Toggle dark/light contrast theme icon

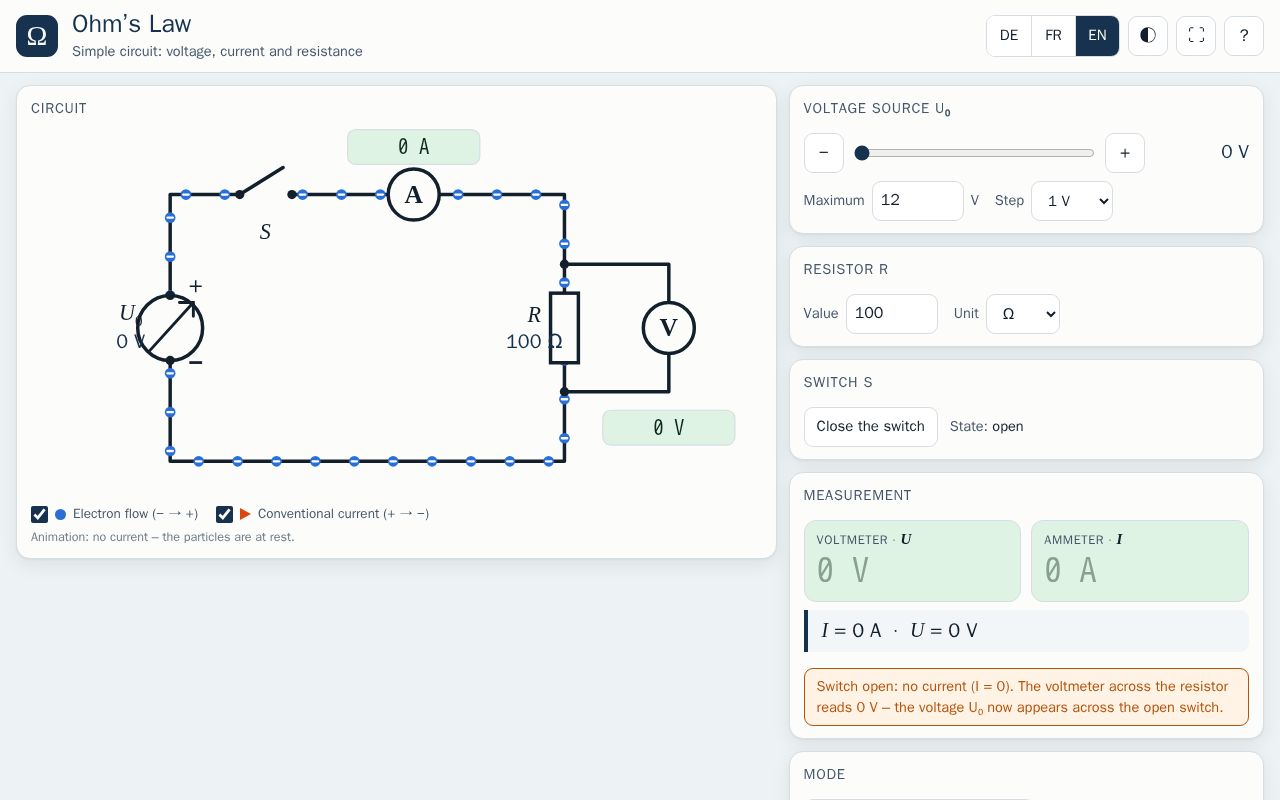pos(1148,36)
